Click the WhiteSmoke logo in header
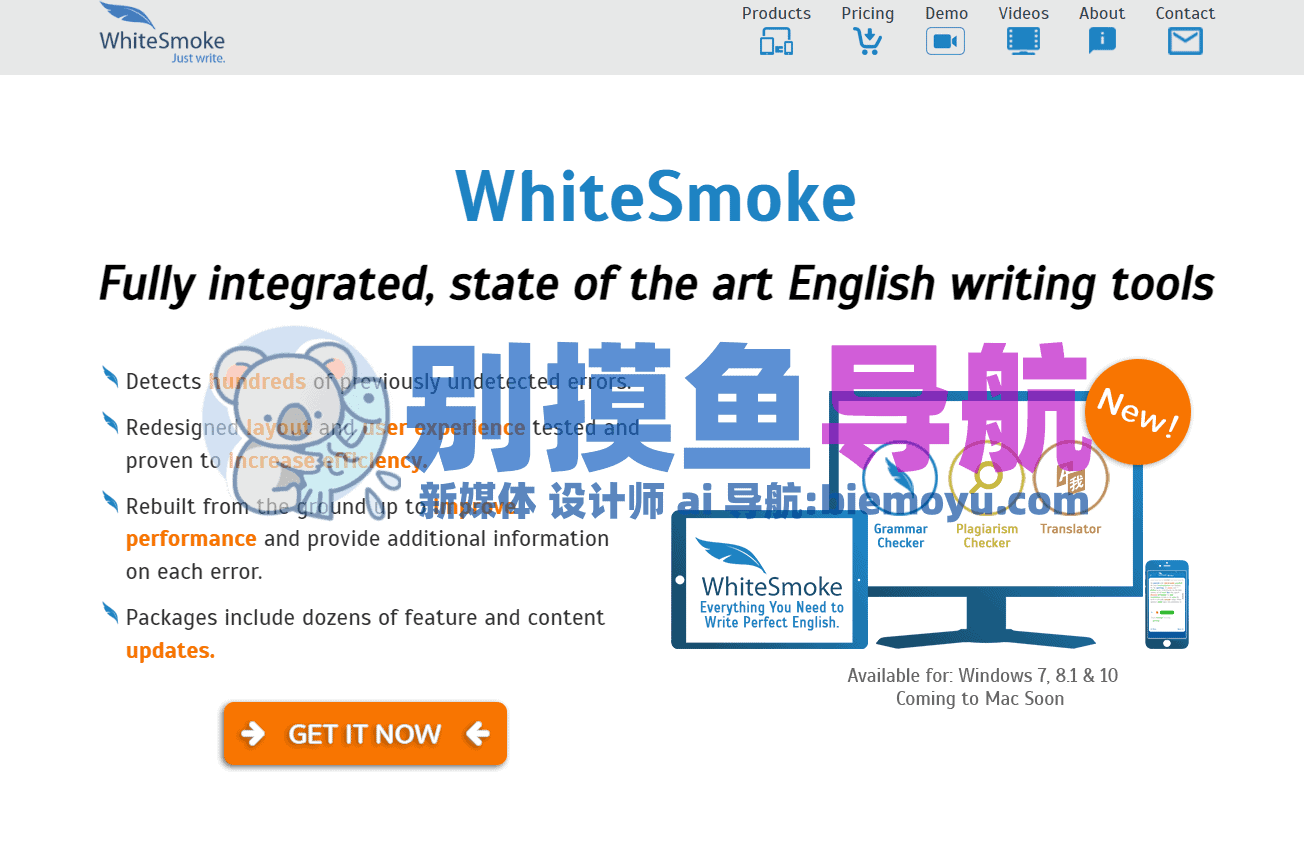1304x857 pixels. (x=162, y=34)
